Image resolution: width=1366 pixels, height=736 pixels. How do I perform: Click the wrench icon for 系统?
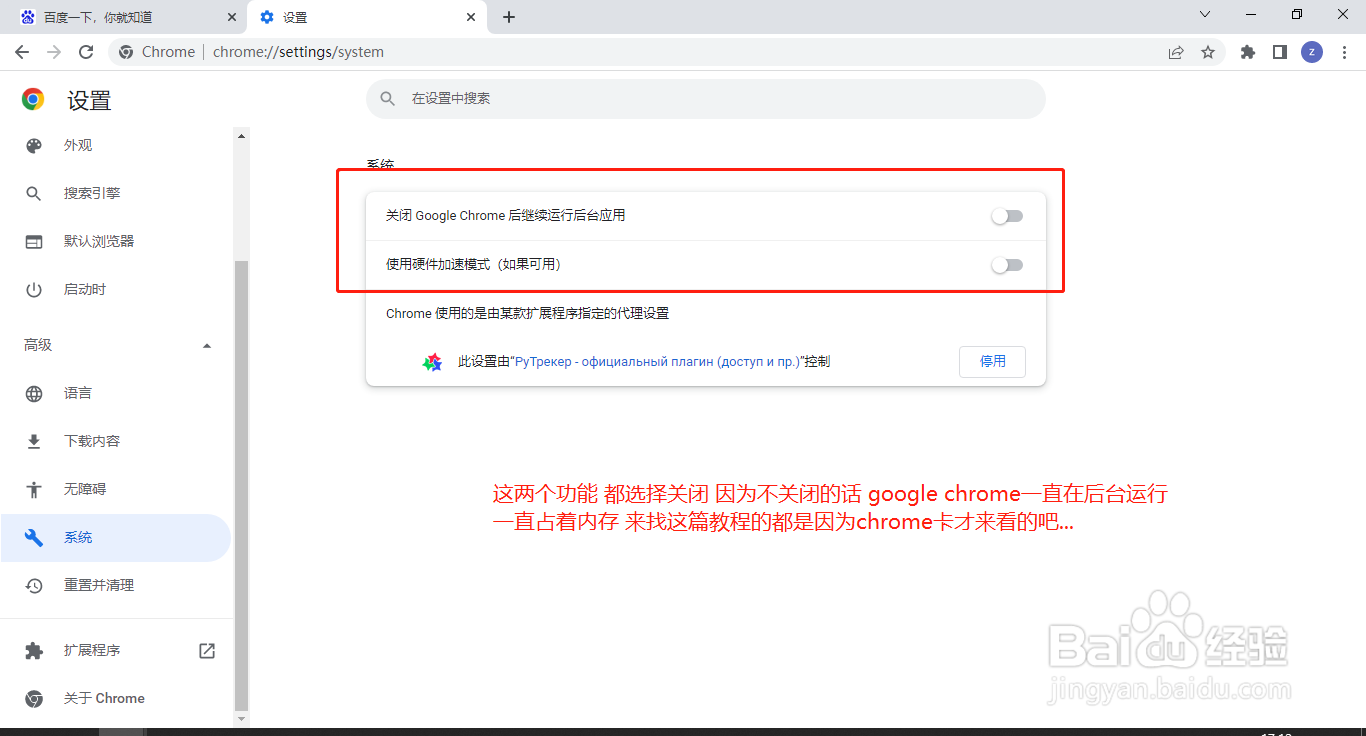pyautogui.click(x=34, y=538)
